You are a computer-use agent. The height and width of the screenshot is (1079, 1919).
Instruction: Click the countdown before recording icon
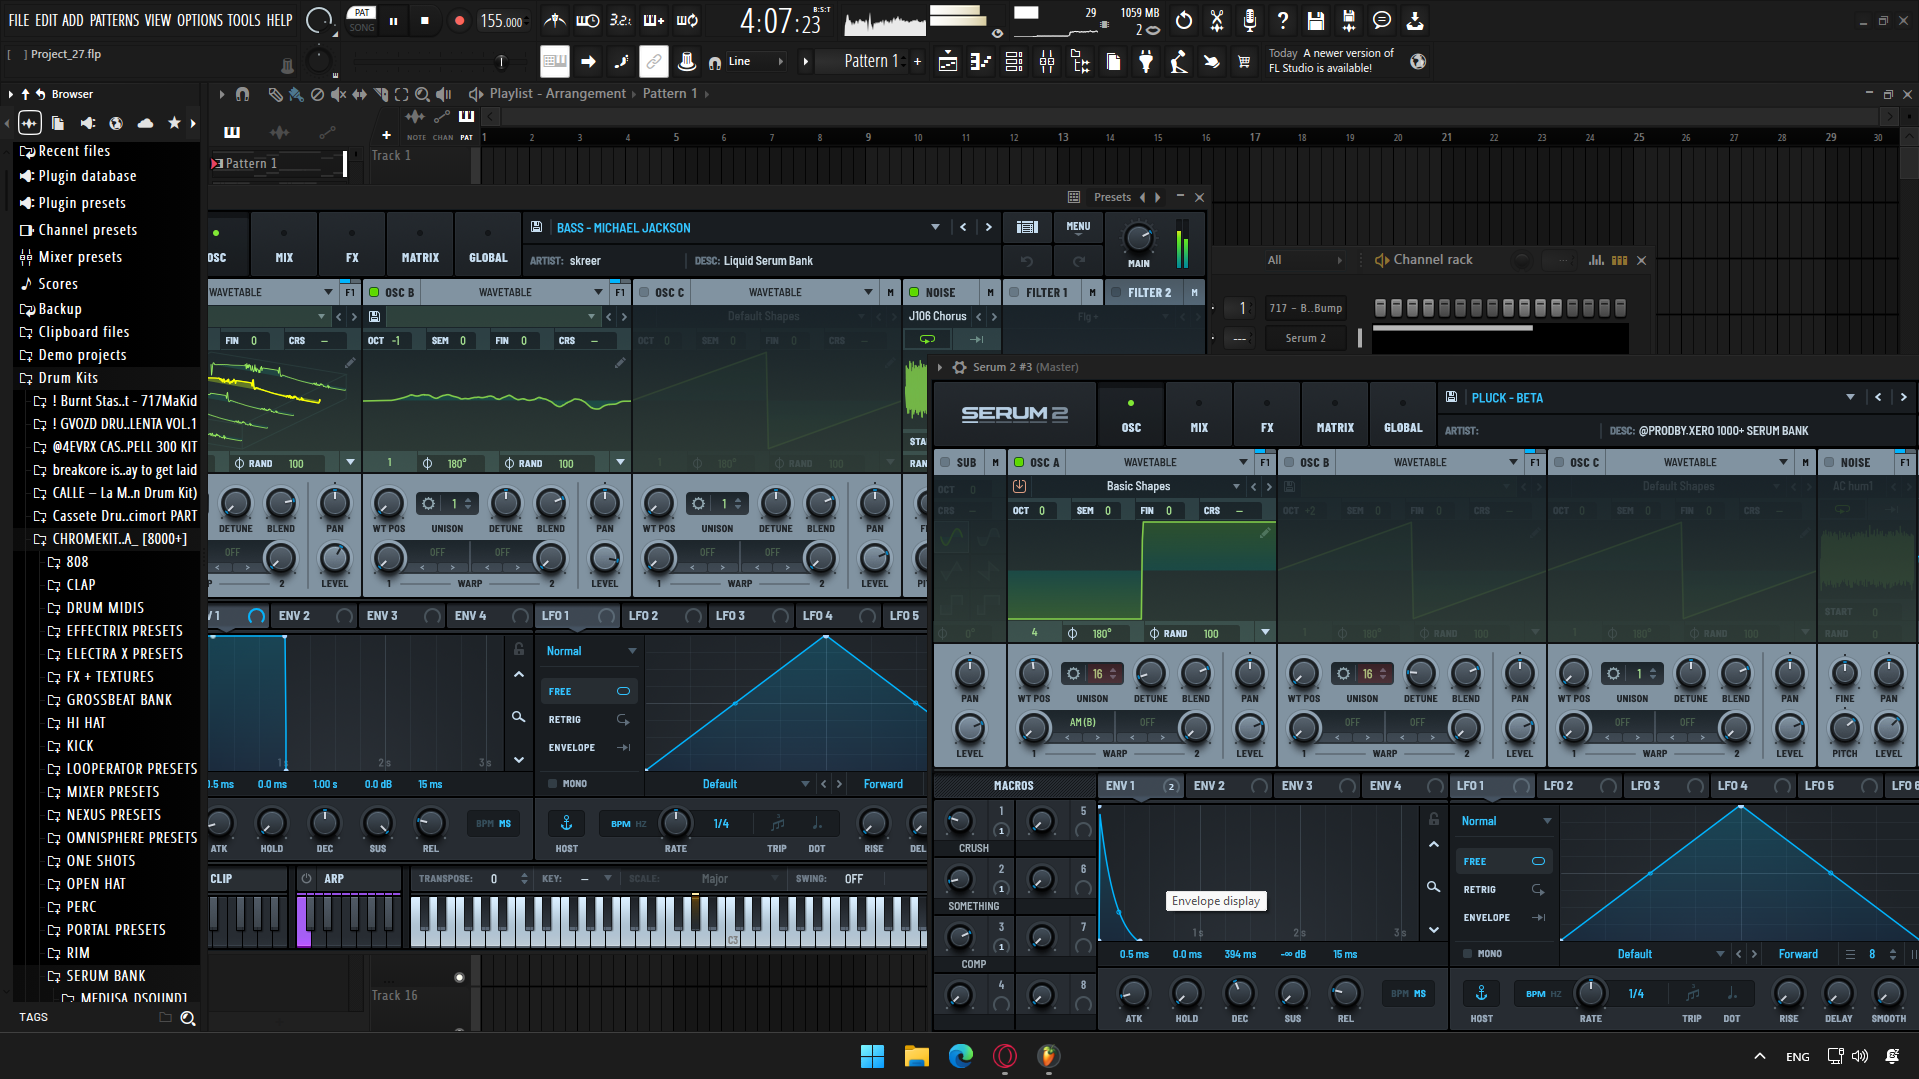(x=620, y=20)
